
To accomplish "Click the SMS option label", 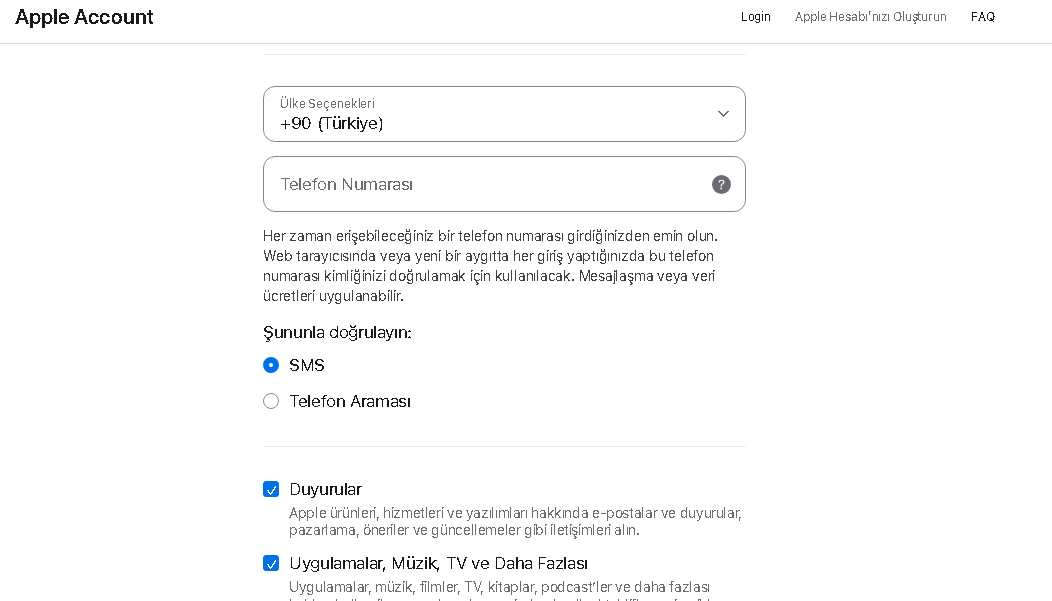I will 307,365.
